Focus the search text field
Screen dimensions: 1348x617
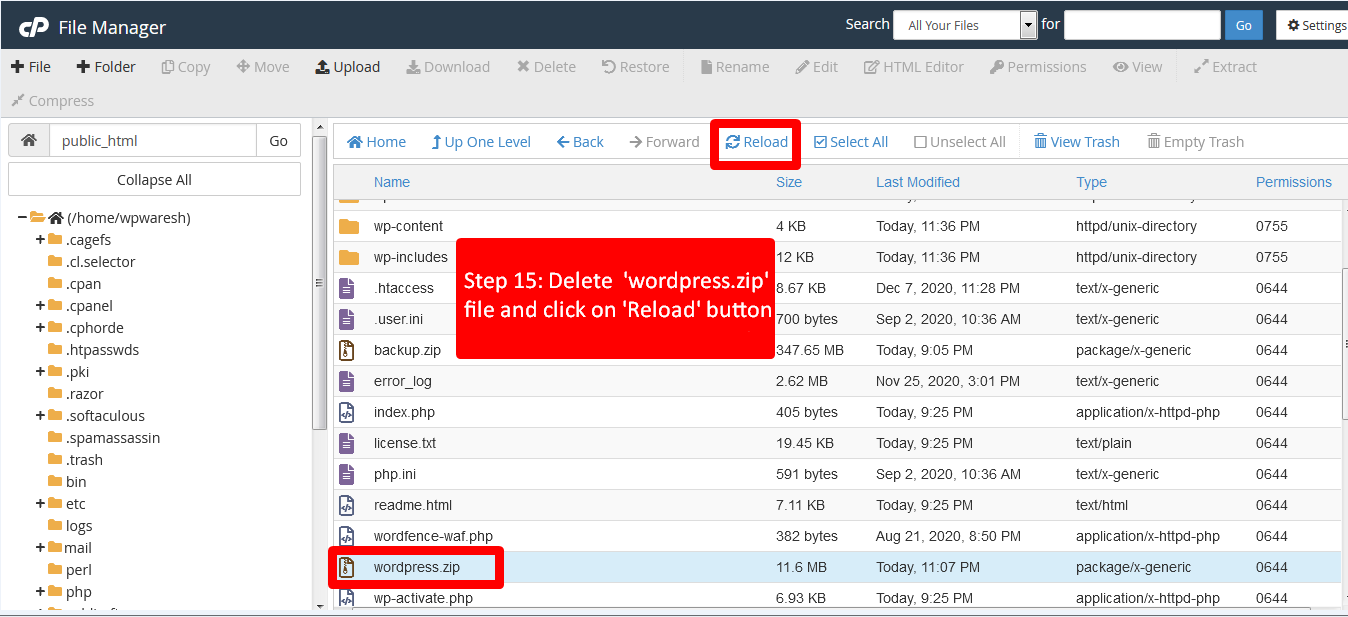pyautogui.click(x=1142, y=25)
